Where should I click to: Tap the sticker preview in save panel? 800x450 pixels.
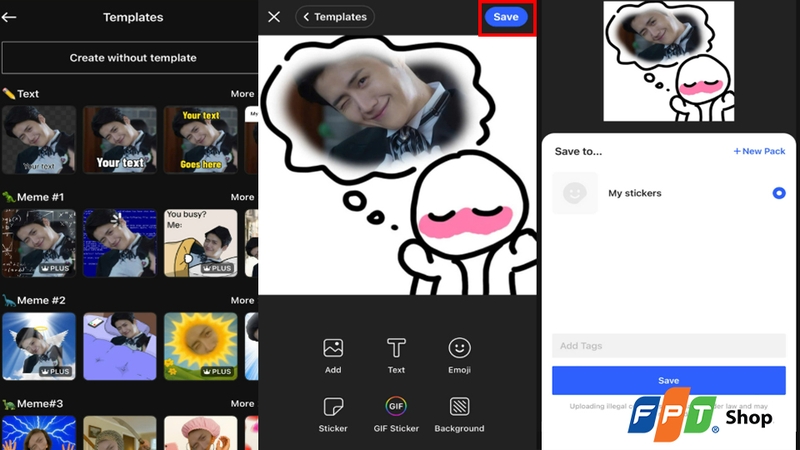point(669,61)
